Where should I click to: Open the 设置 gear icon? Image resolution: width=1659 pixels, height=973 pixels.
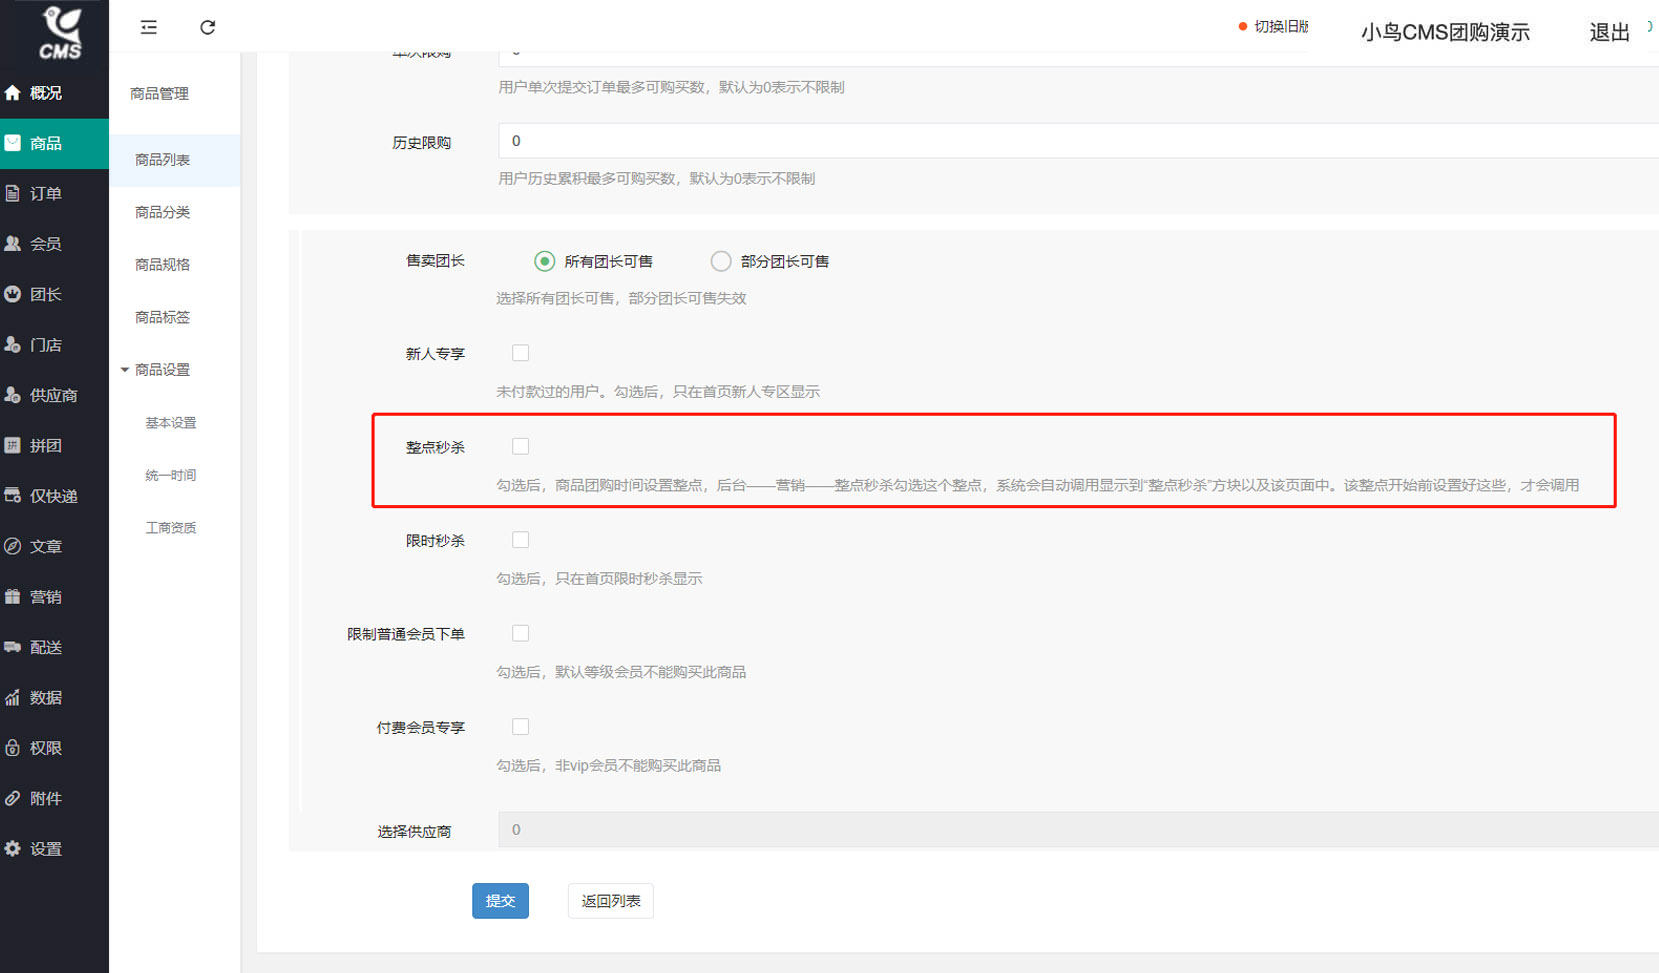click(x=13, y=849)
